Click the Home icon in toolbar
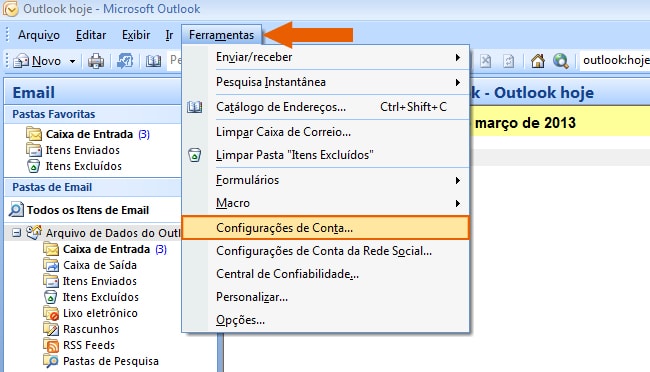The height and width of the screenshot is (372, 650). point(538,61)
